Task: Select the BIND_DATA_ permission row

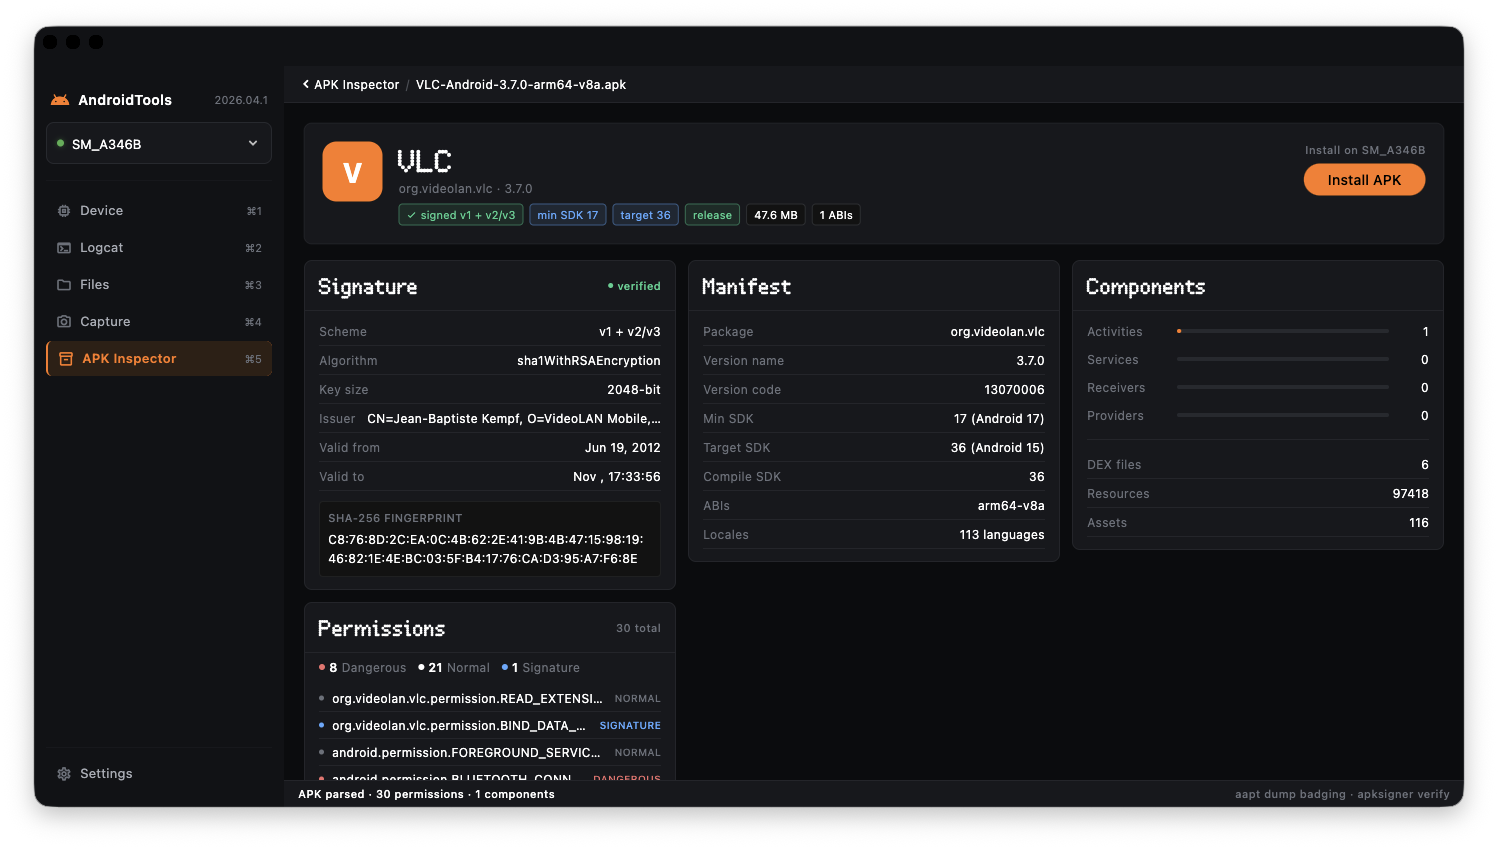Action: [x=490, y=726]
